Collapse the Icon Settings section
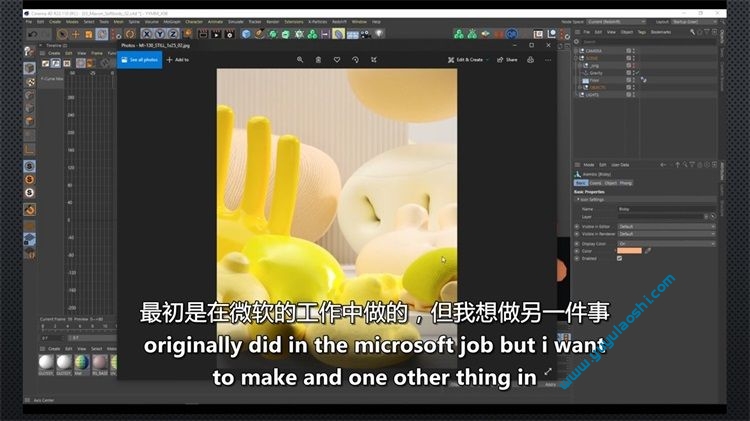This screenshot has height=421, width=750. click(x=578, y=199)
